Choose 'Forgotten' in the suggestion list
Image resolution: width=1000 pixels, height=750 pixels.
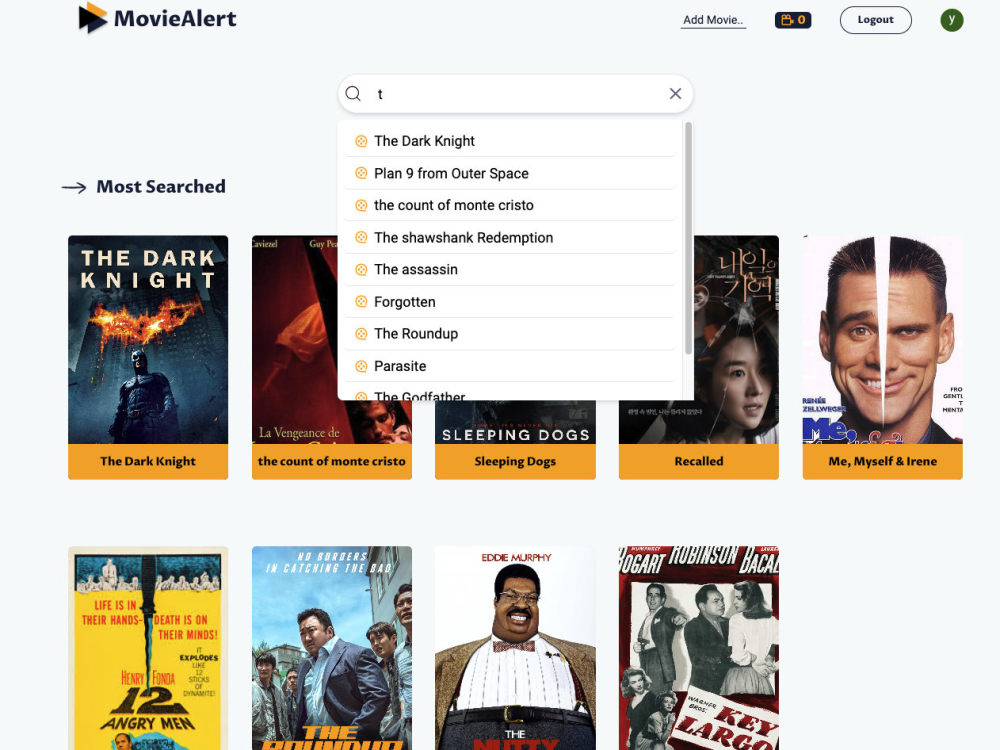510,302
